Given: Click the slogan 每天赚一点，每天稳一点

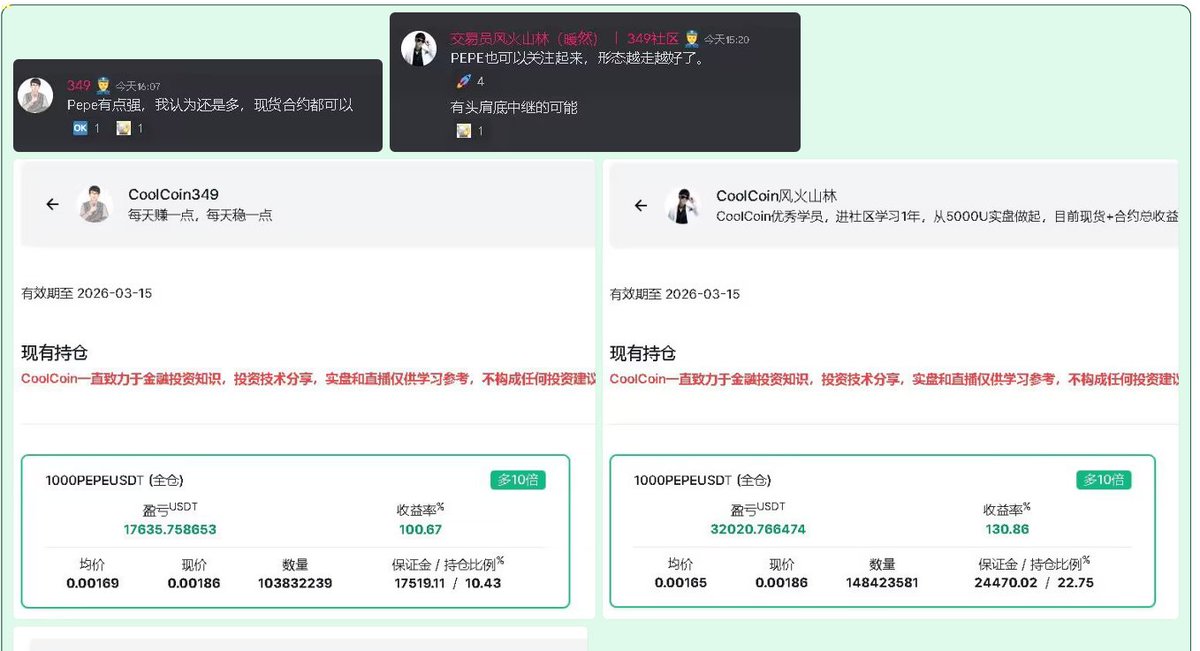Looking at the screenshot, I should (x=200, y=215).
